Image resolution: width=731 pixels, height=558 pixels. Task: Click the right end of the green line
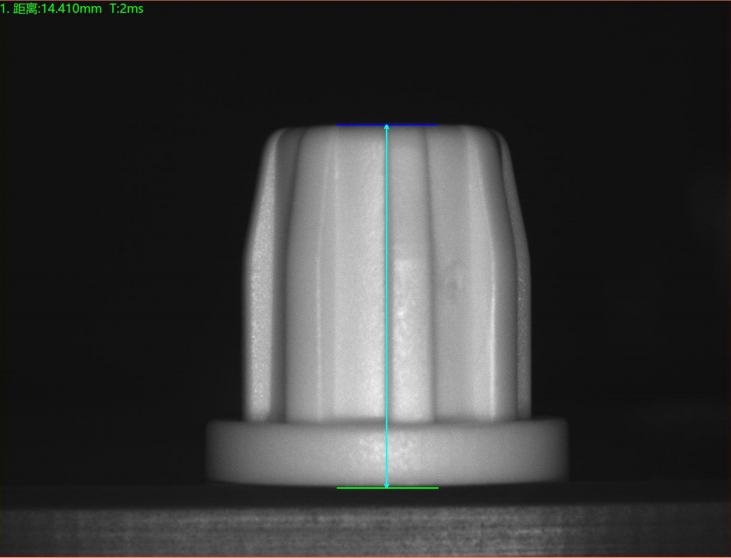[437, 488]
